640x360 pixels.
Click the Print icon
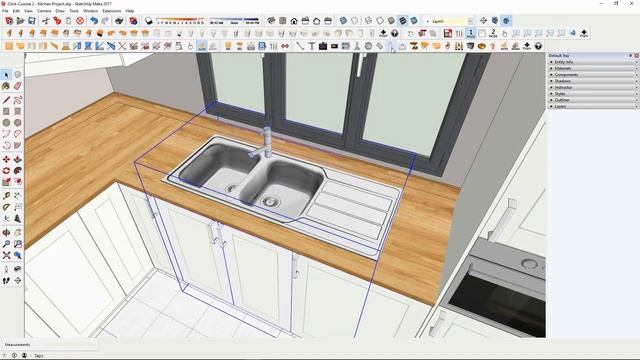tap(119, 20)
